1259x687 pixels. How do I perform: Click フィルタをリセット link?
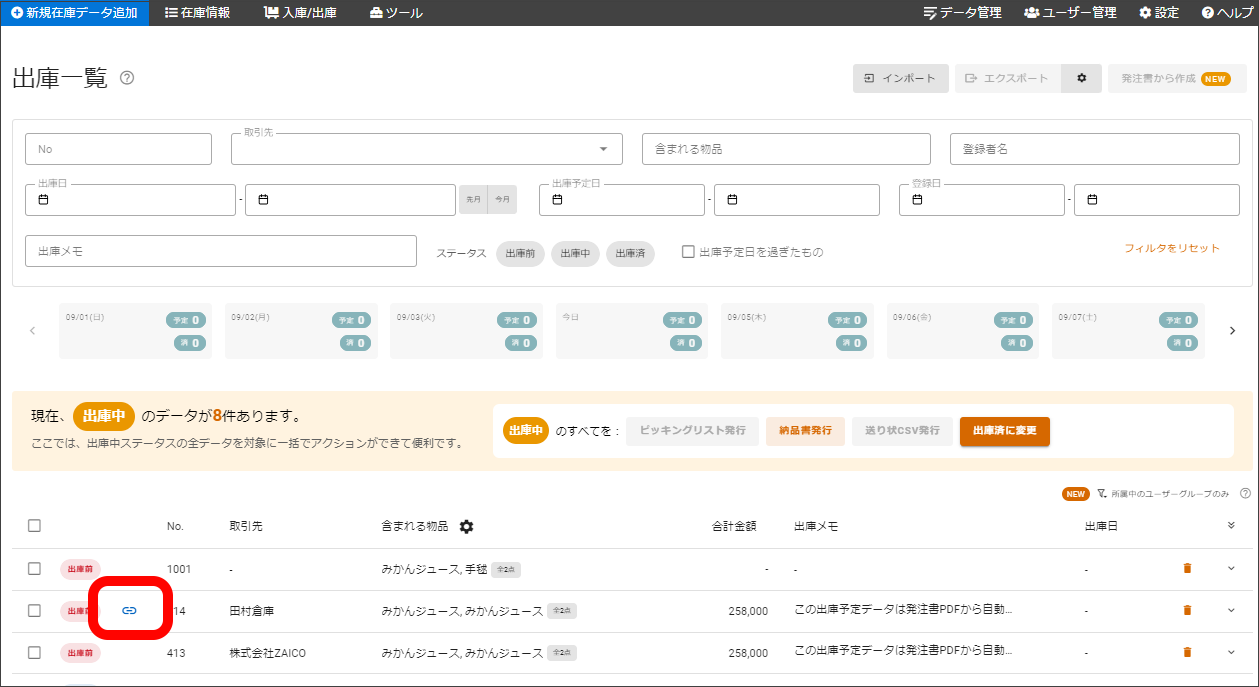click(x=1172, y=248)
